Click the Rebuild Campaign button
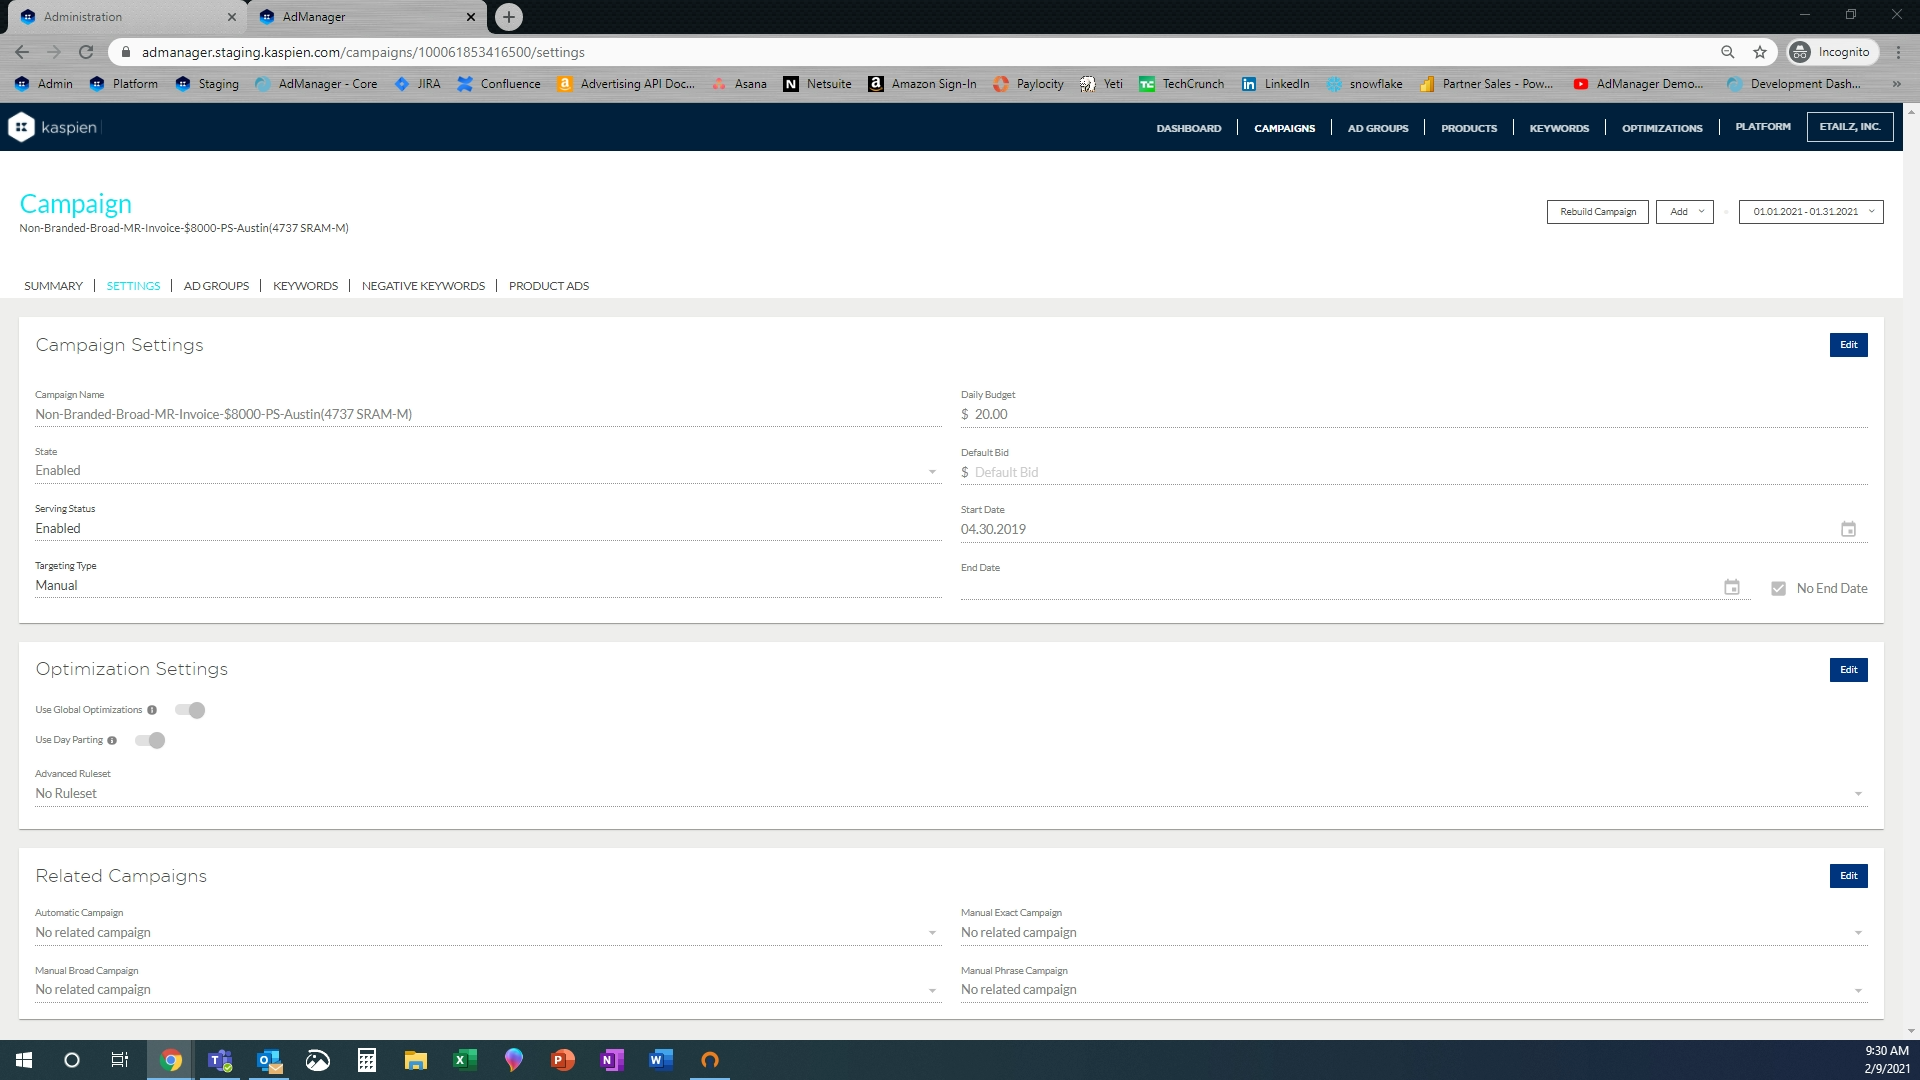 (x=1597, y=212)
